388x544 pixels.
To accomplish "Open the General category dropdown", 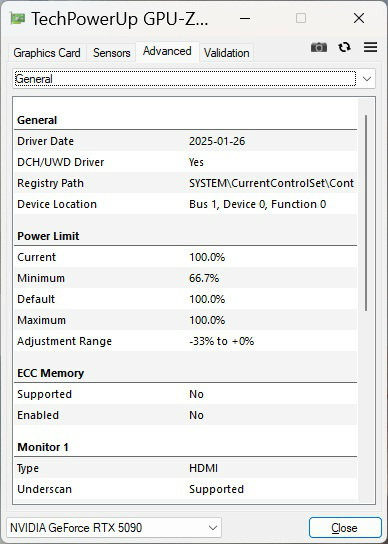I will pyautogui.click(x=194, y=79).
